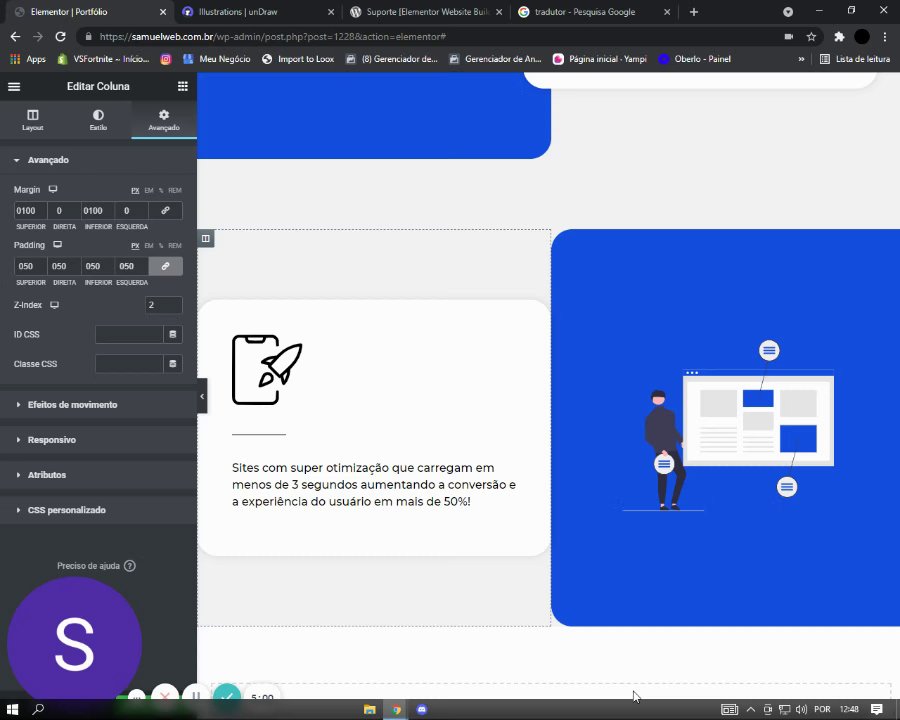Expand the CSS personalizado section
The width and height of the screenshot is (900, 720).
click(66, 510)
